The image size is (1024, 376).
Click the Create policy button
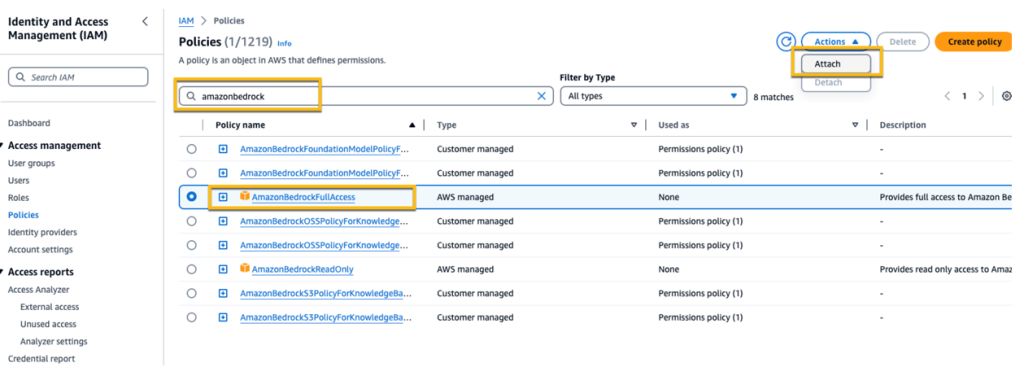(x=974, y=42)
